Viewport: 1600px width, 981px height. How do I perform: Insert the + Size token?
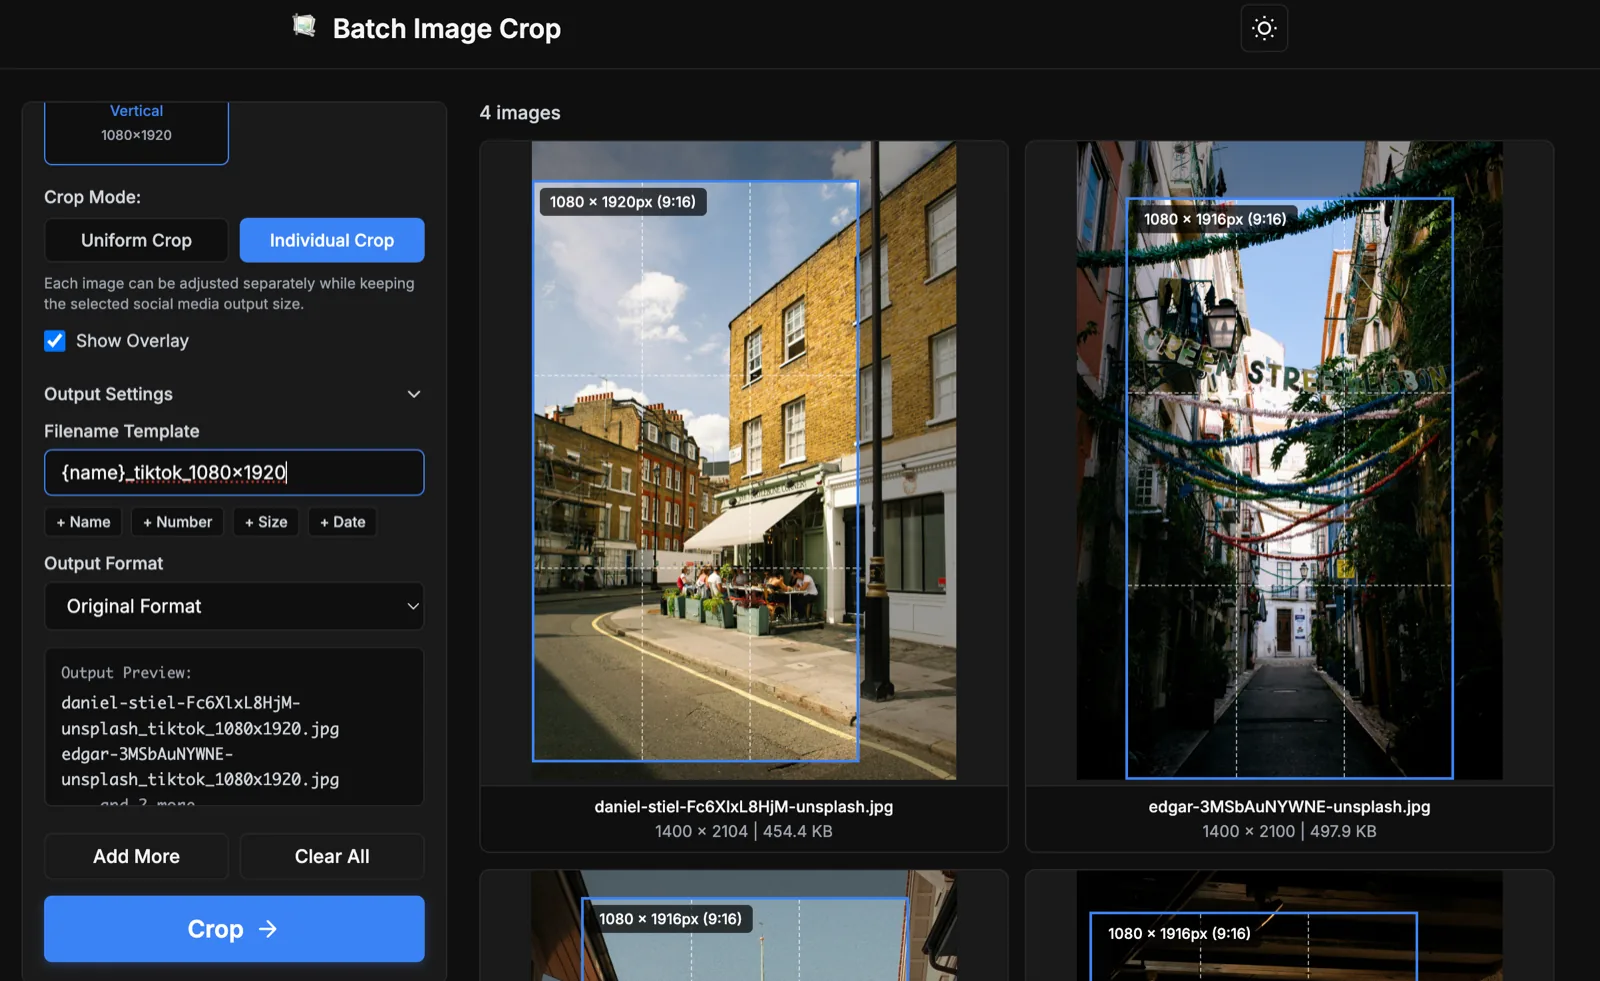266,522
